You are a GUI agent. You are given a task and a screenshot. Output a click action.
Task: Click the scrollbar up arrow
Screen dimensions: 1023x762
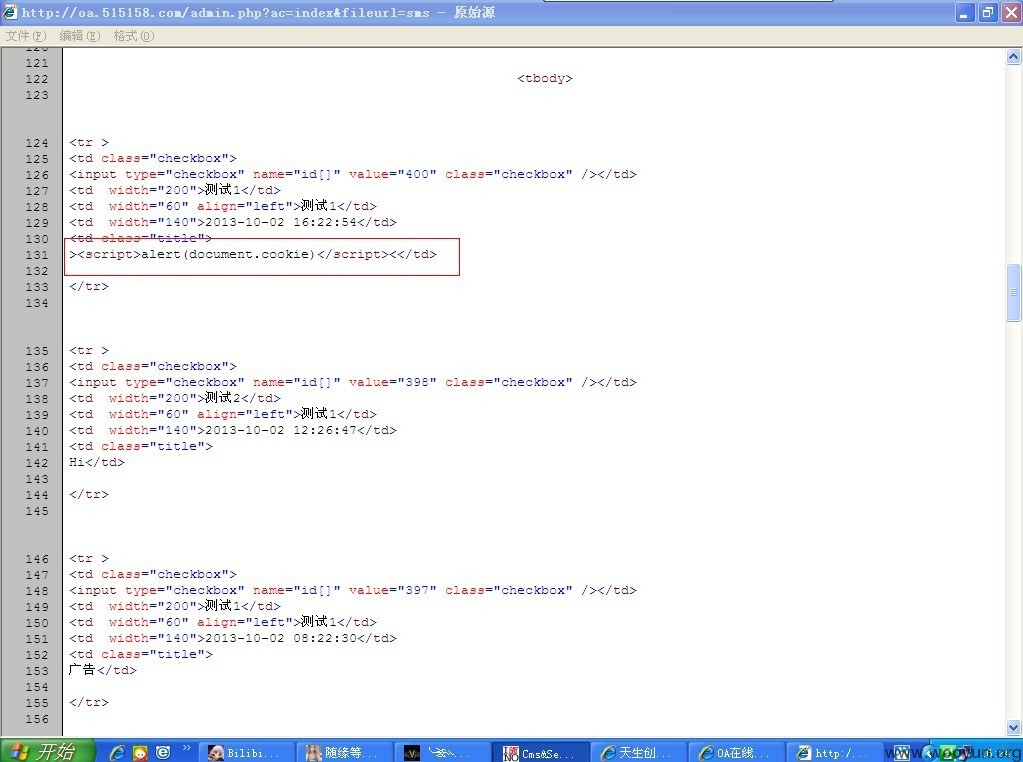pyautogui.click(x=1013, y=57)
